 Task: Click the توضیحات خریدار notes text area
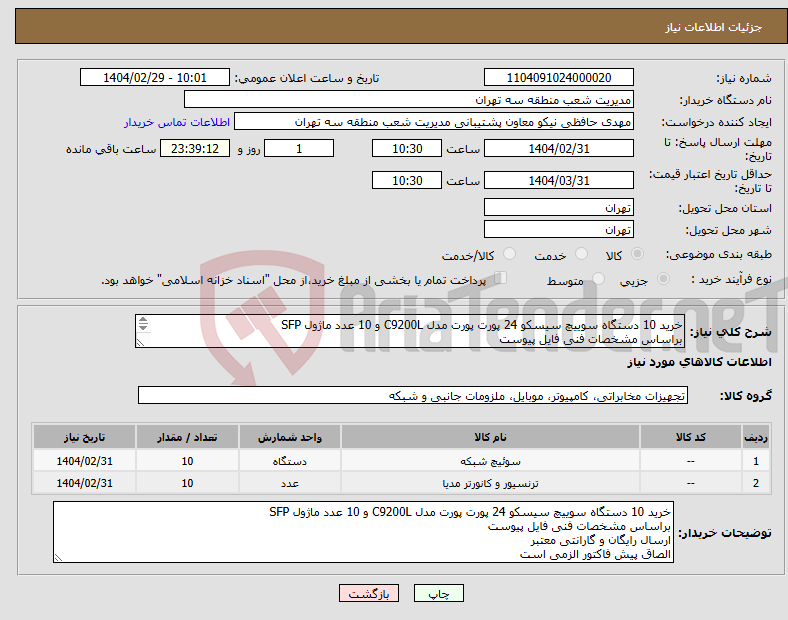363,532
